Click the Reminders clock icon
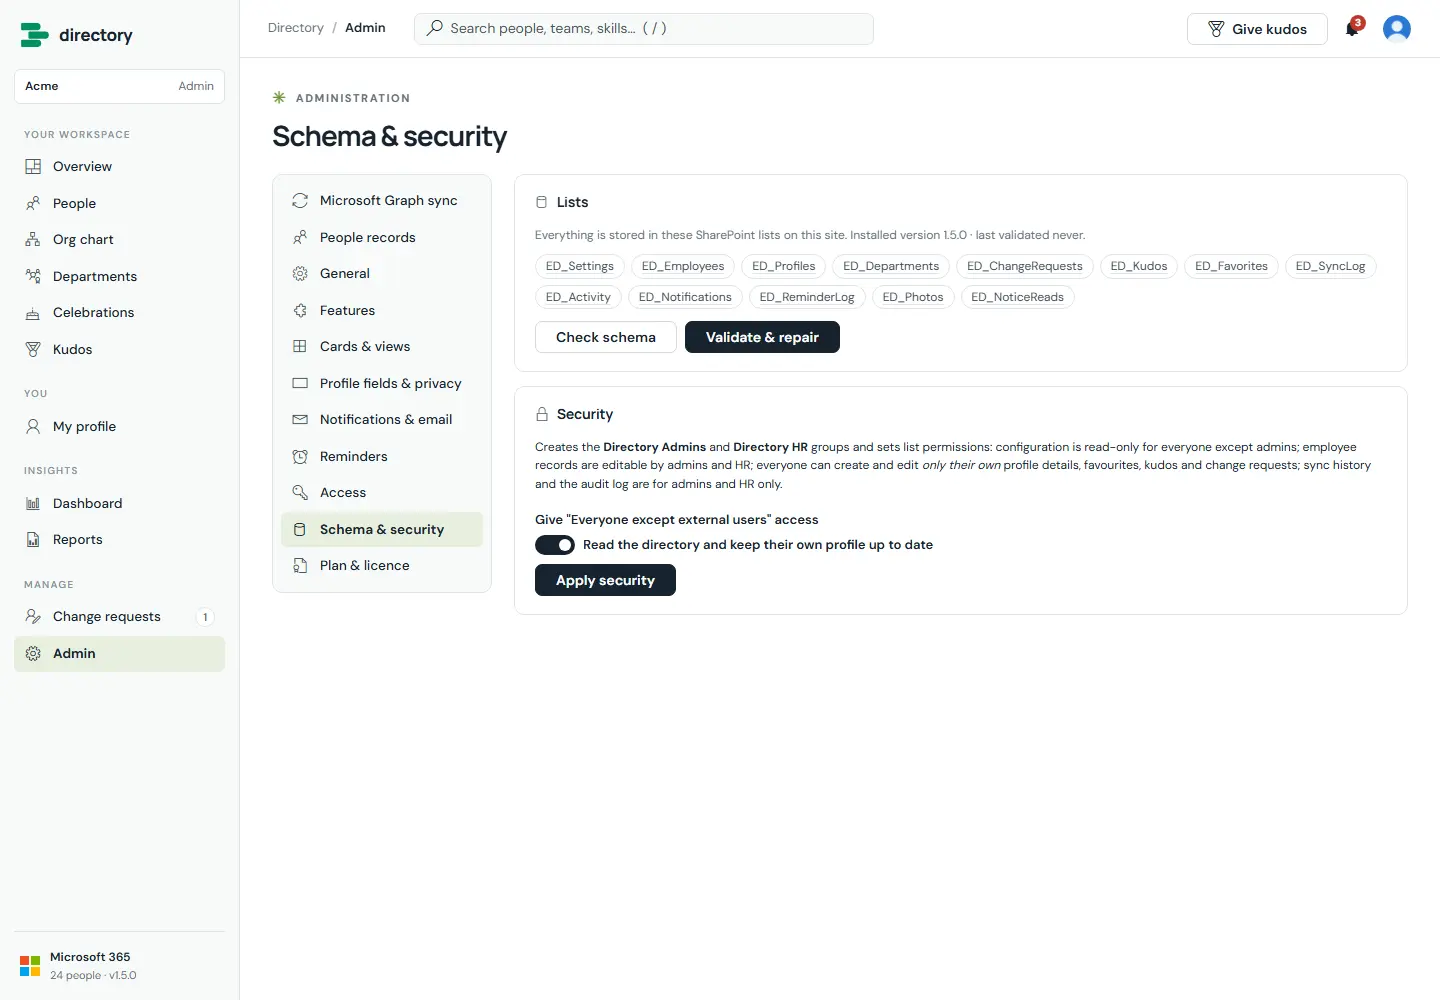Screen dimensions: 1440x1000 tap(300, 456)
